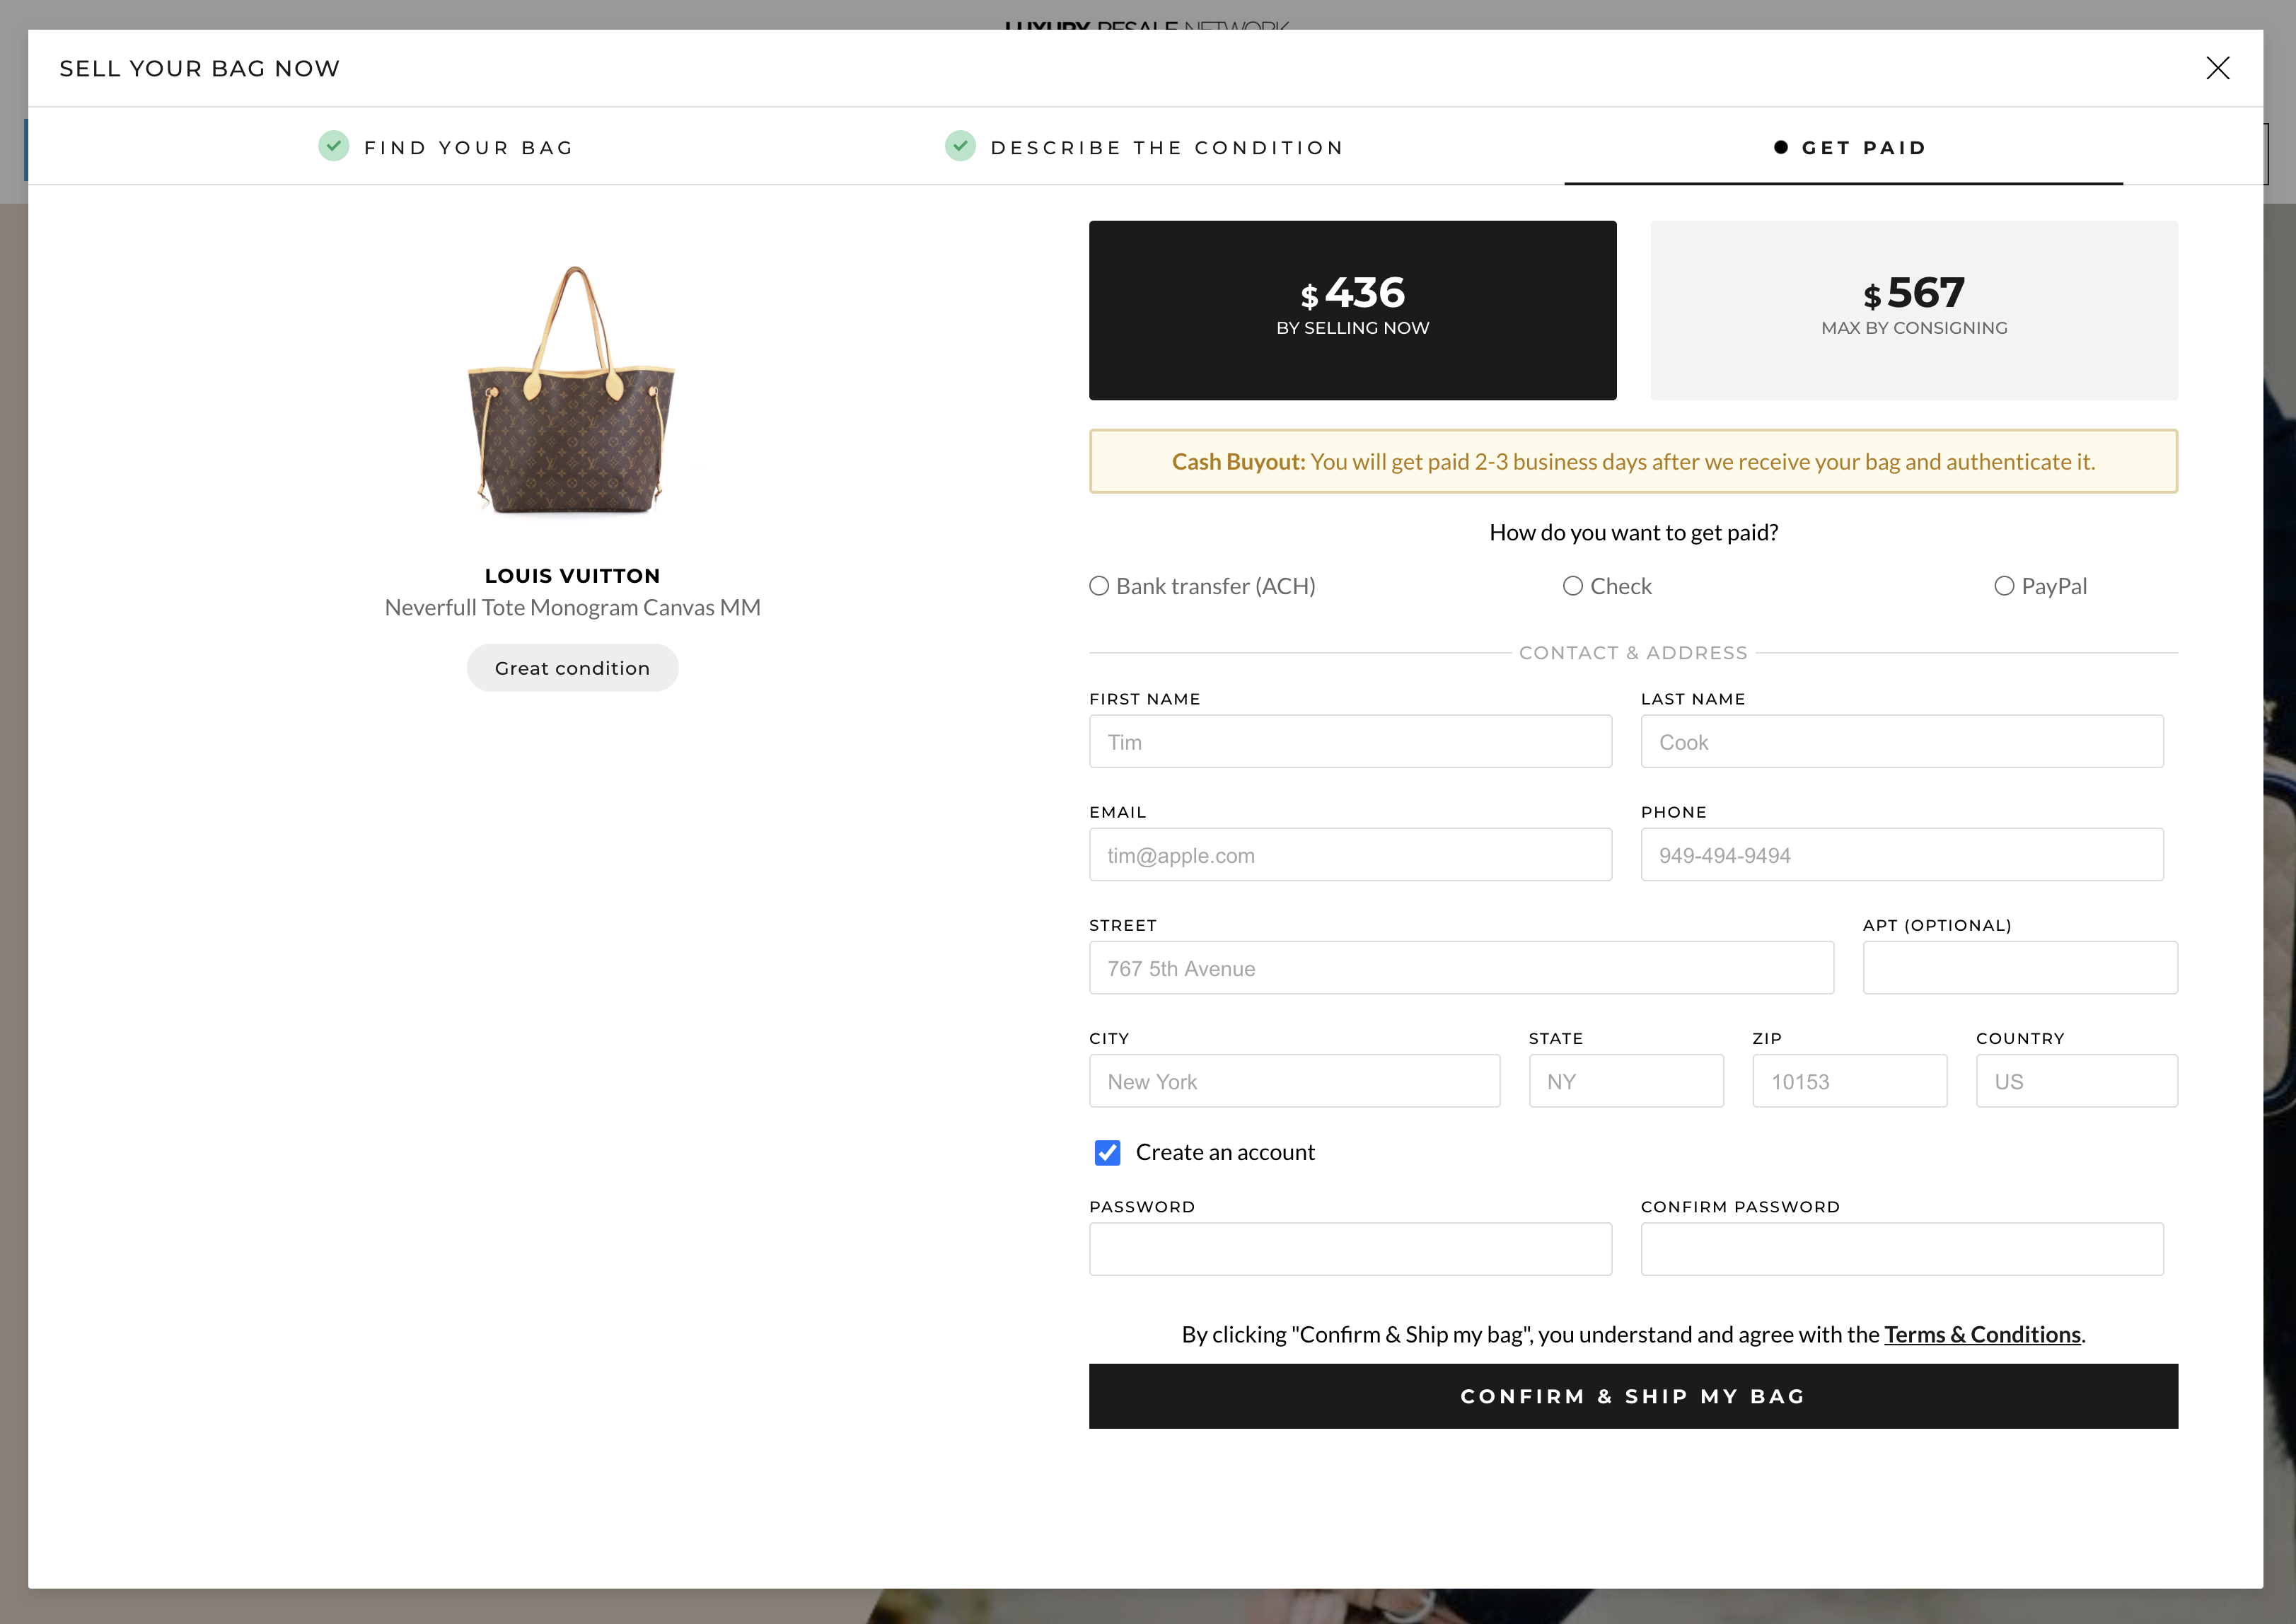
Task: Click the LOUIS VUITTON brand name
Action: (x=572, y=575)
